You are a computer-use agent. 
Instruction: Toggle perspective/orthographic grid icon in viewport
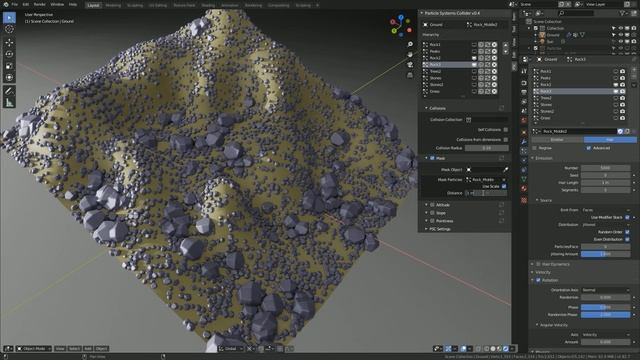(410, 75)
